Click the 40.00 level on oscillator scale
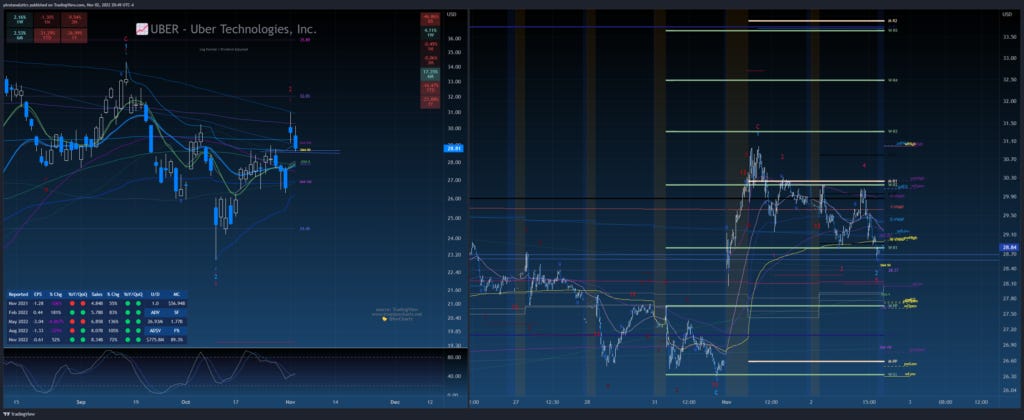1024x420 pixels. pyautogui.click(x=453, y=376)
